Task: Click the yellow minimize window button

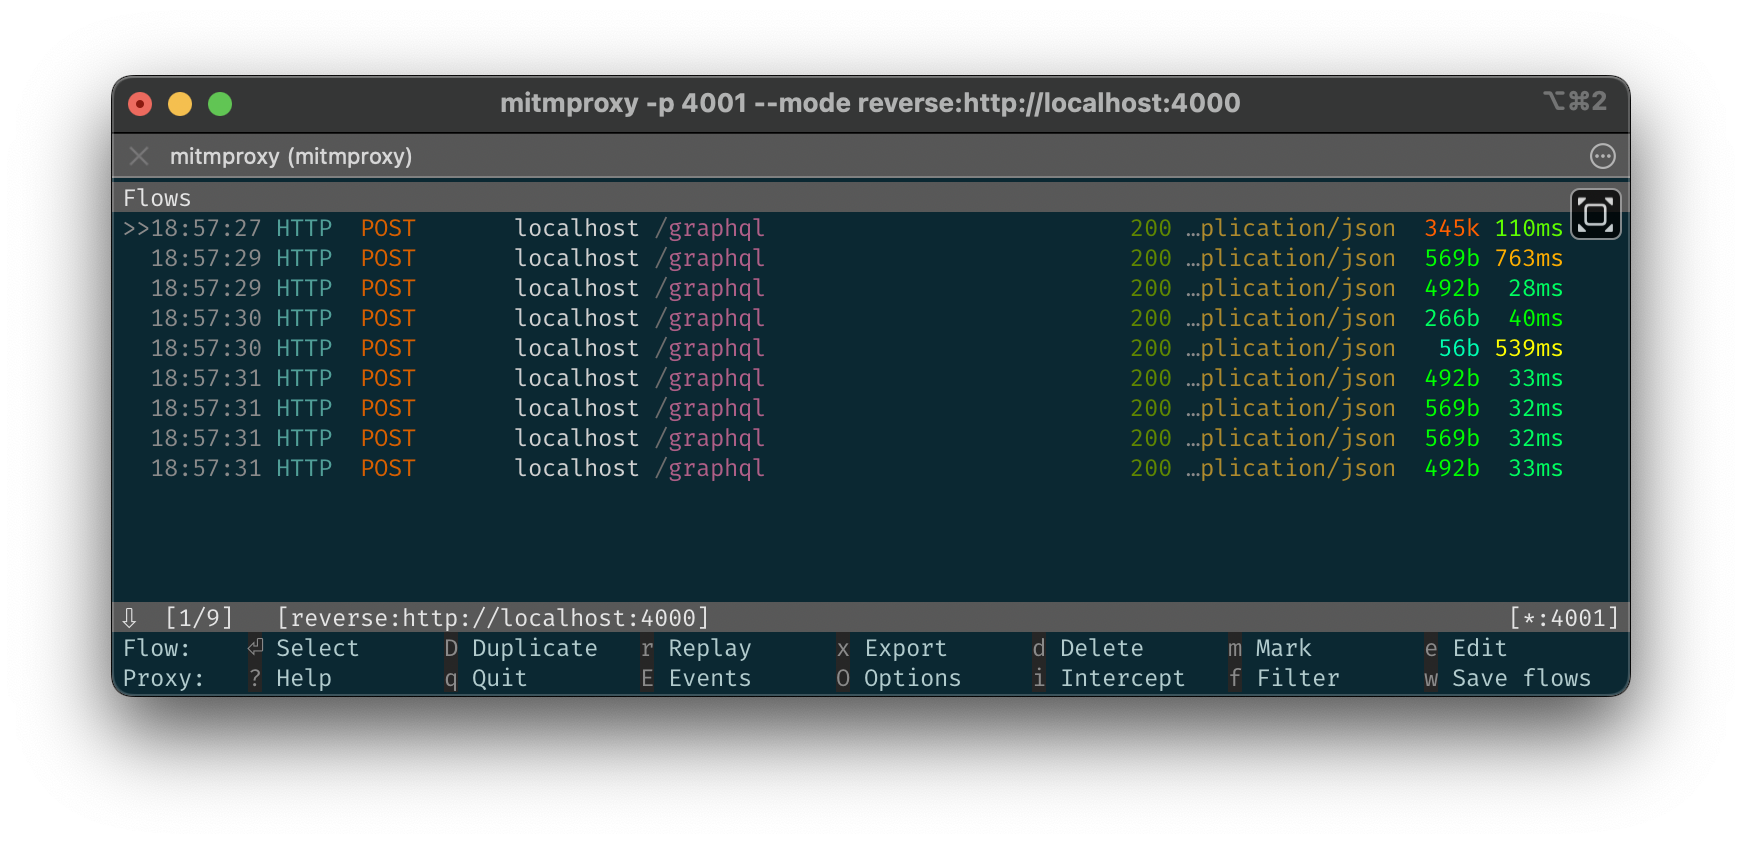Action: (x=180, y=104)
